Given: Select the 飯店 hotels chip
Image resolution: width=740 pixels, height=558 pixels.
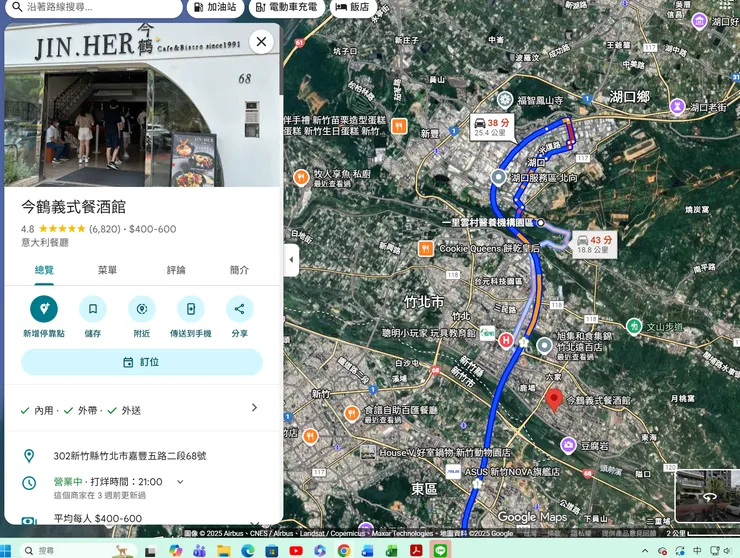Looking at the screenshot, I should [x=353, y=7].
